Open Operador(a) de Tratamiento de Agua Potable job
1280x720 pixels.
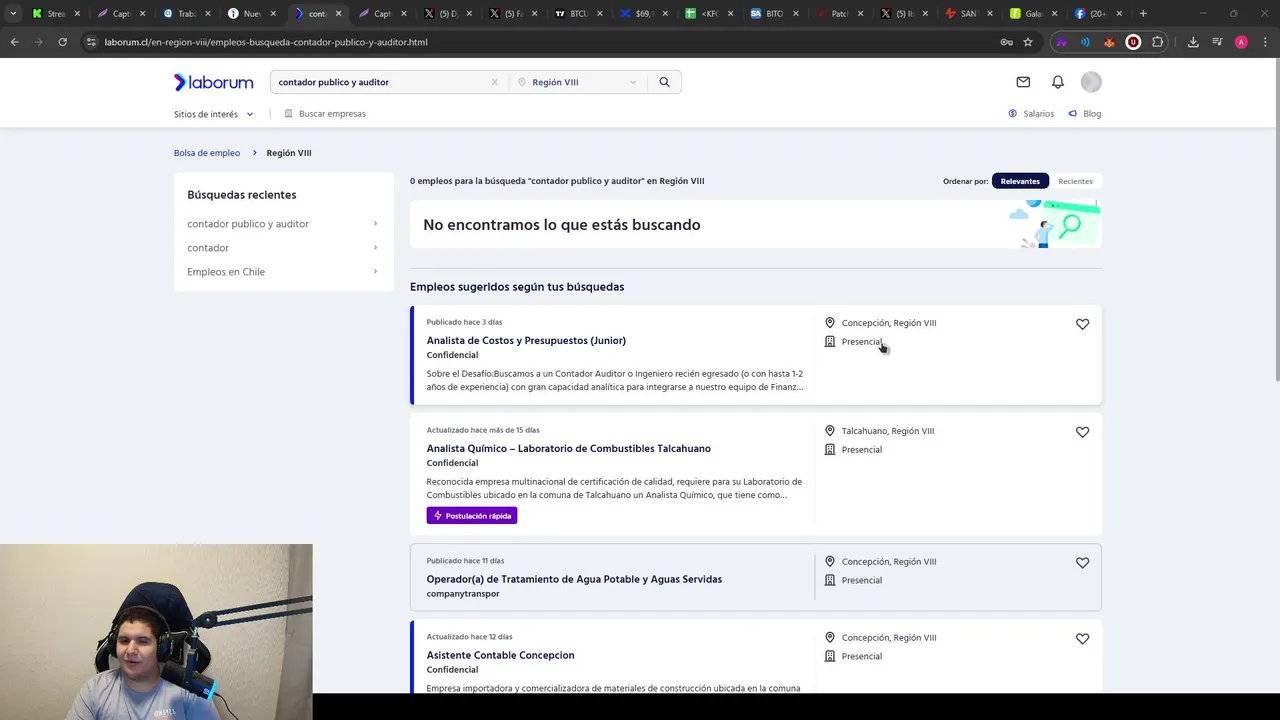[574, 579]
